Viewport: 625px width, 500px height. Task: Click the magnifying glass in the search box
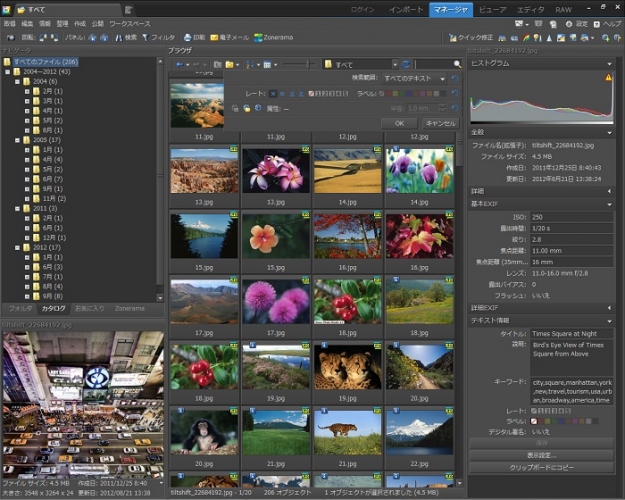click(457, 64)
